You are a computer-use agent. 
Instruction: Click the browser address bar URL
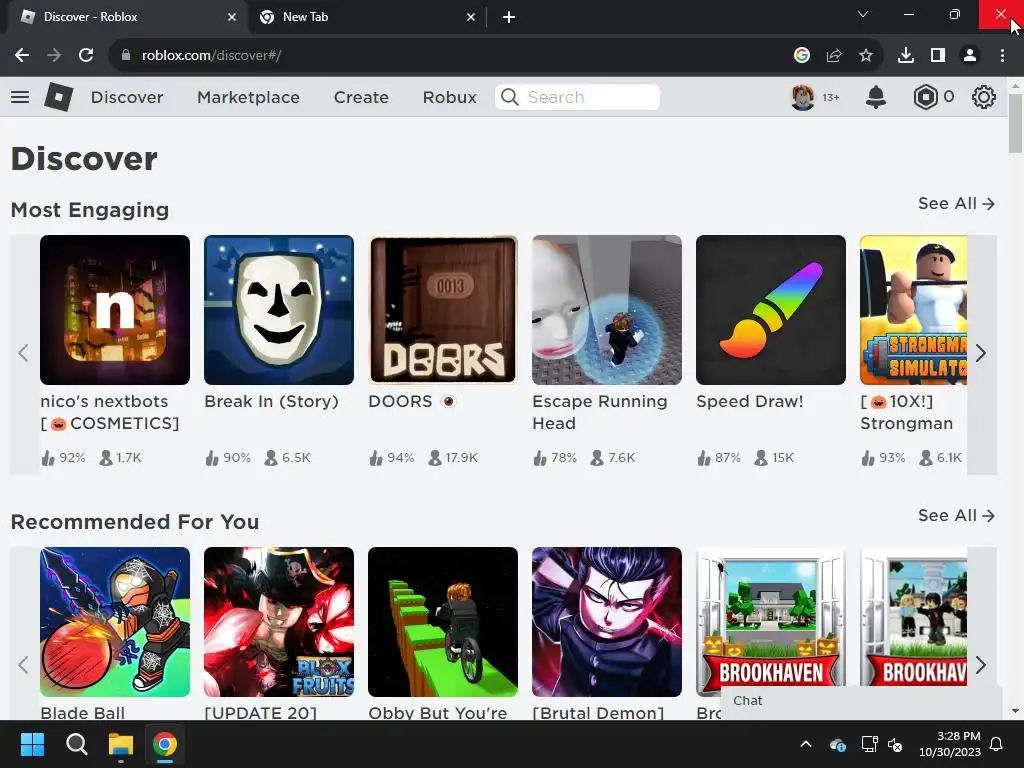tap(212, 56)
